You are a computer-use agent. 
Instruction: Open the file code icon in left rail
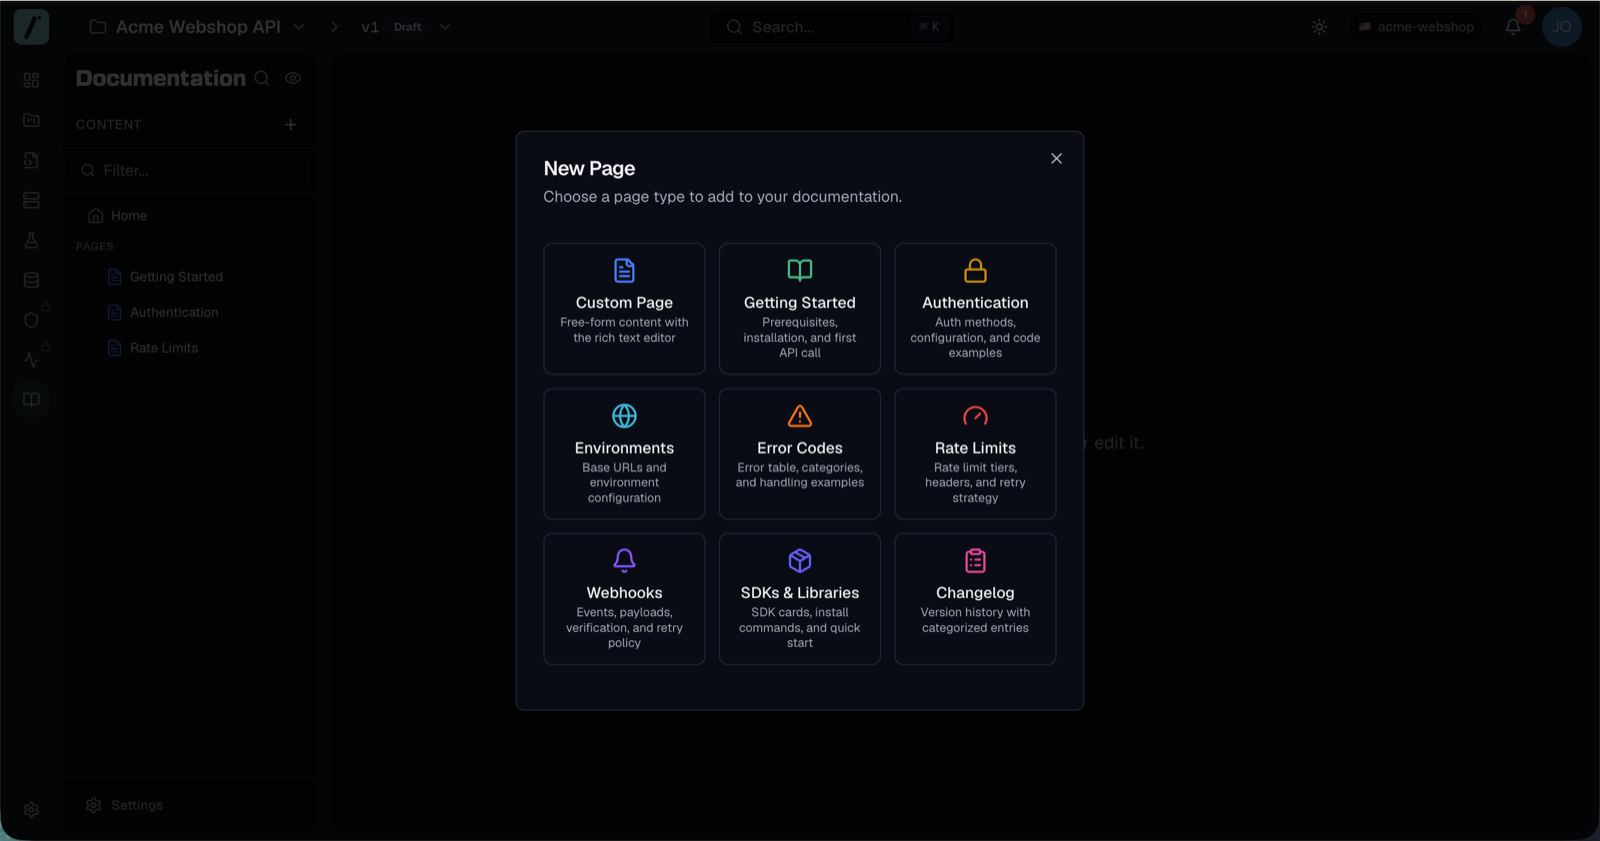(31, 160)
